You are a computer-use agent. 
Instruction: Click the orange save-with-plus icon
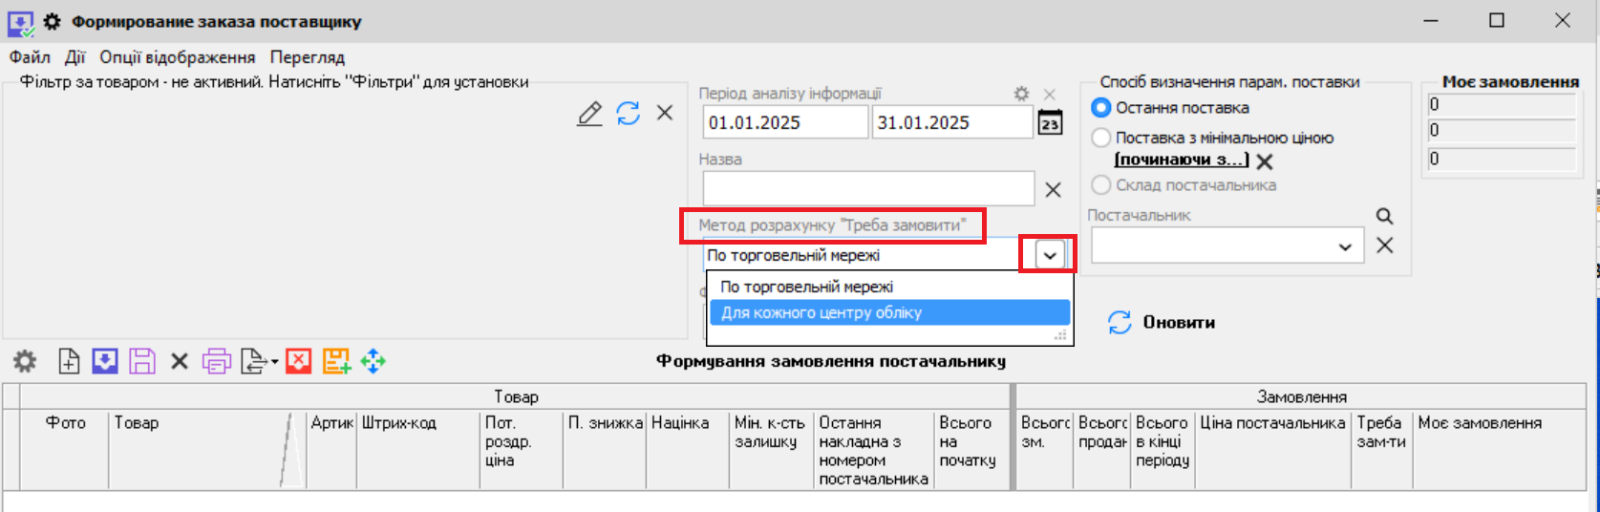pyautogui.click(x=336, y=361)
